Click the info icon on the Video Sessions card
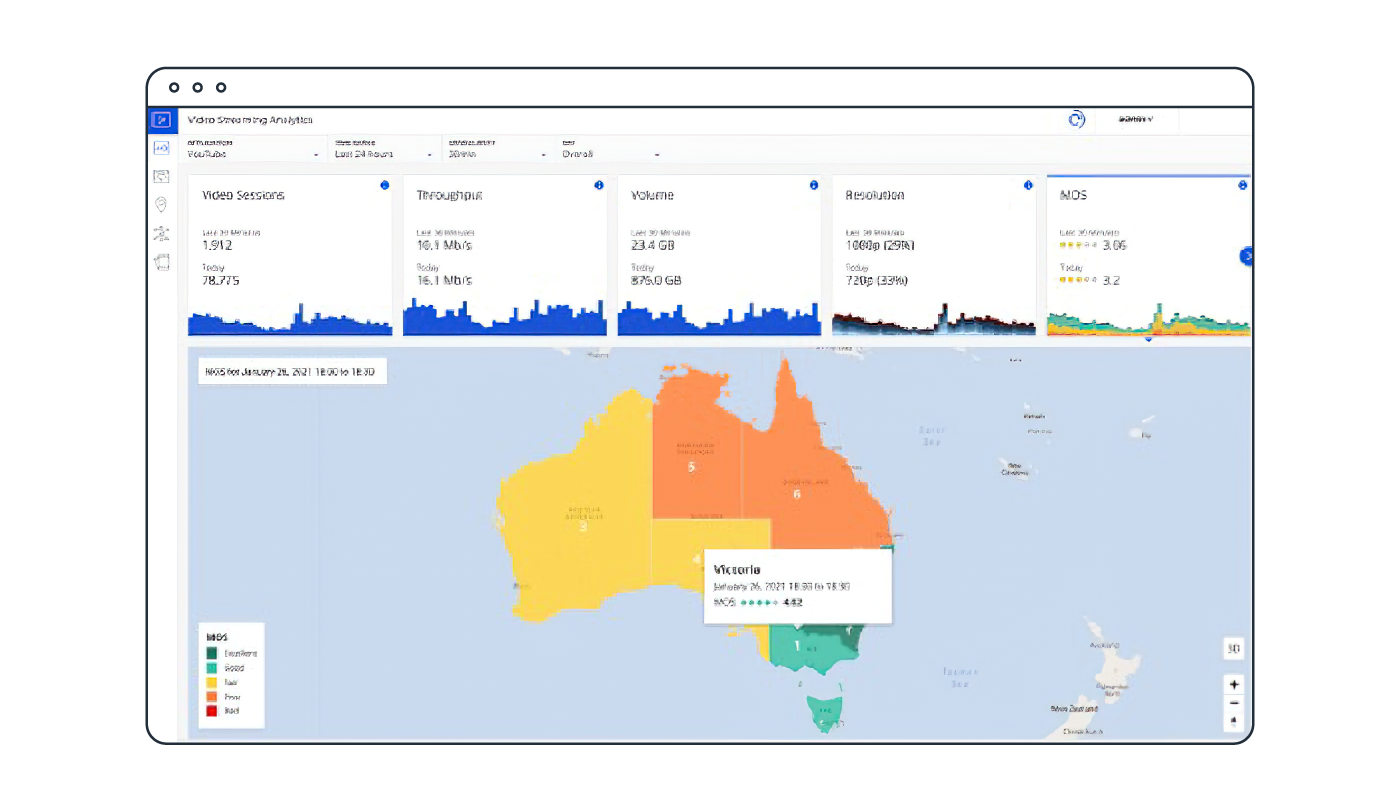 [x=384, y=185]
